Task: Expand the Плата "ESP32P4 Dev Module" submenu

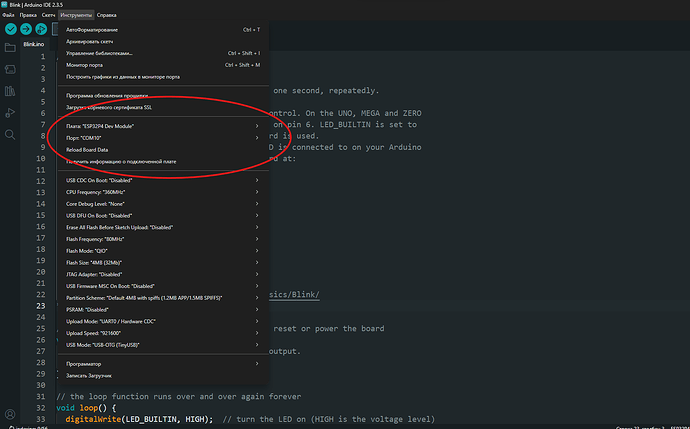Action: pyautogui.click(x=163, y=126)
